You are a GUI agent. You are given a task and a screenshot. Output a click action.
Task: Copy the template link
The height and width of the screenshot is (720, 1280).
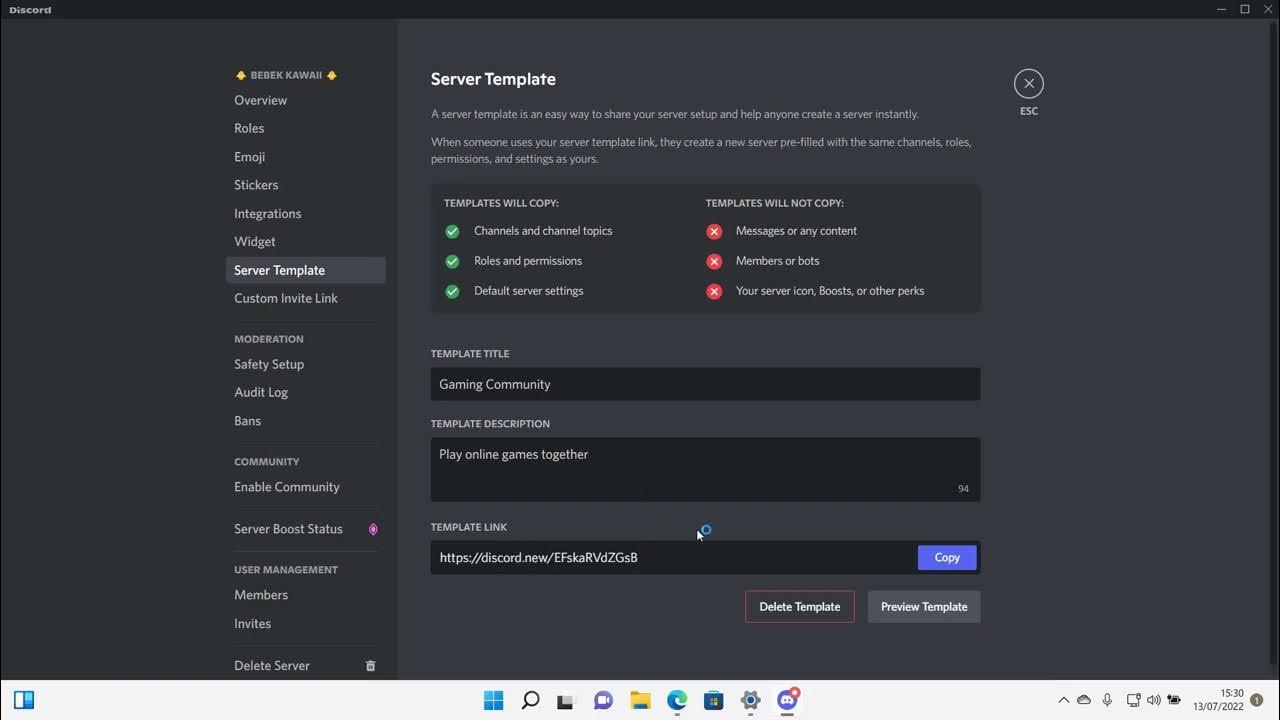(947, 558)
